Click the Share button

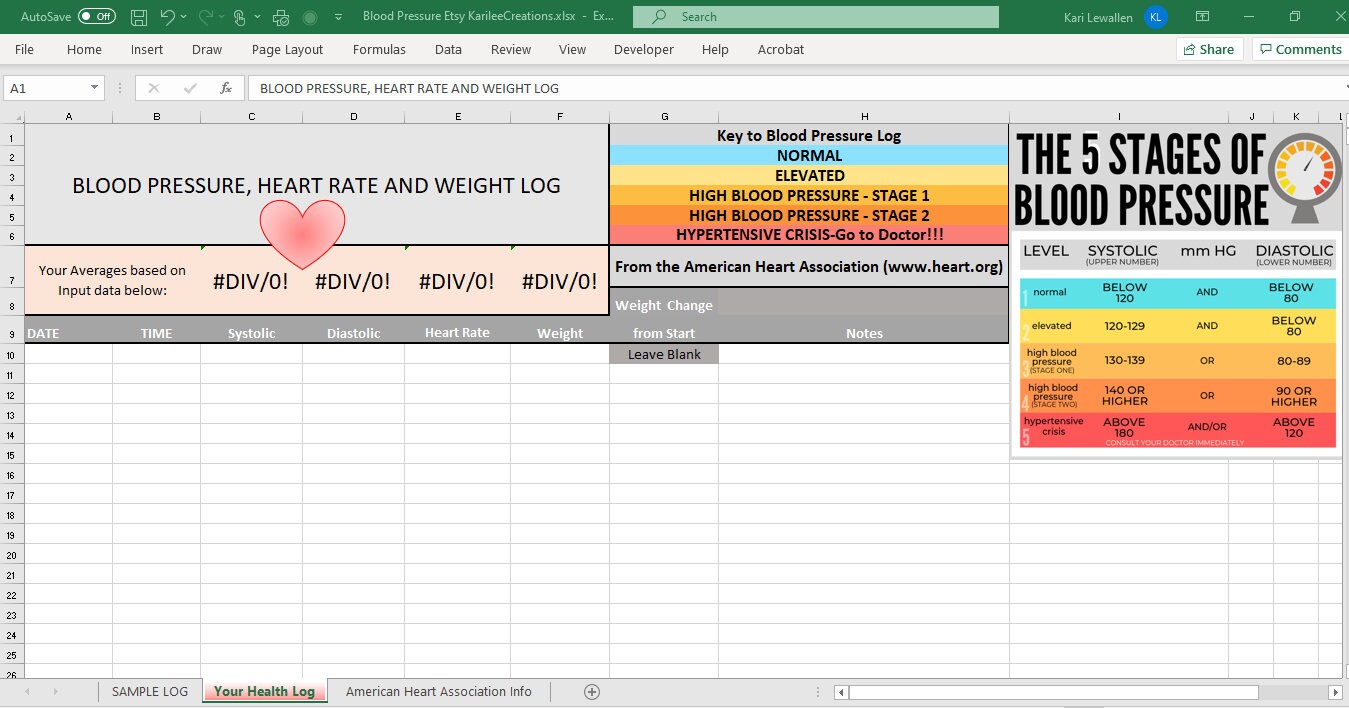tap(1208, 48)
